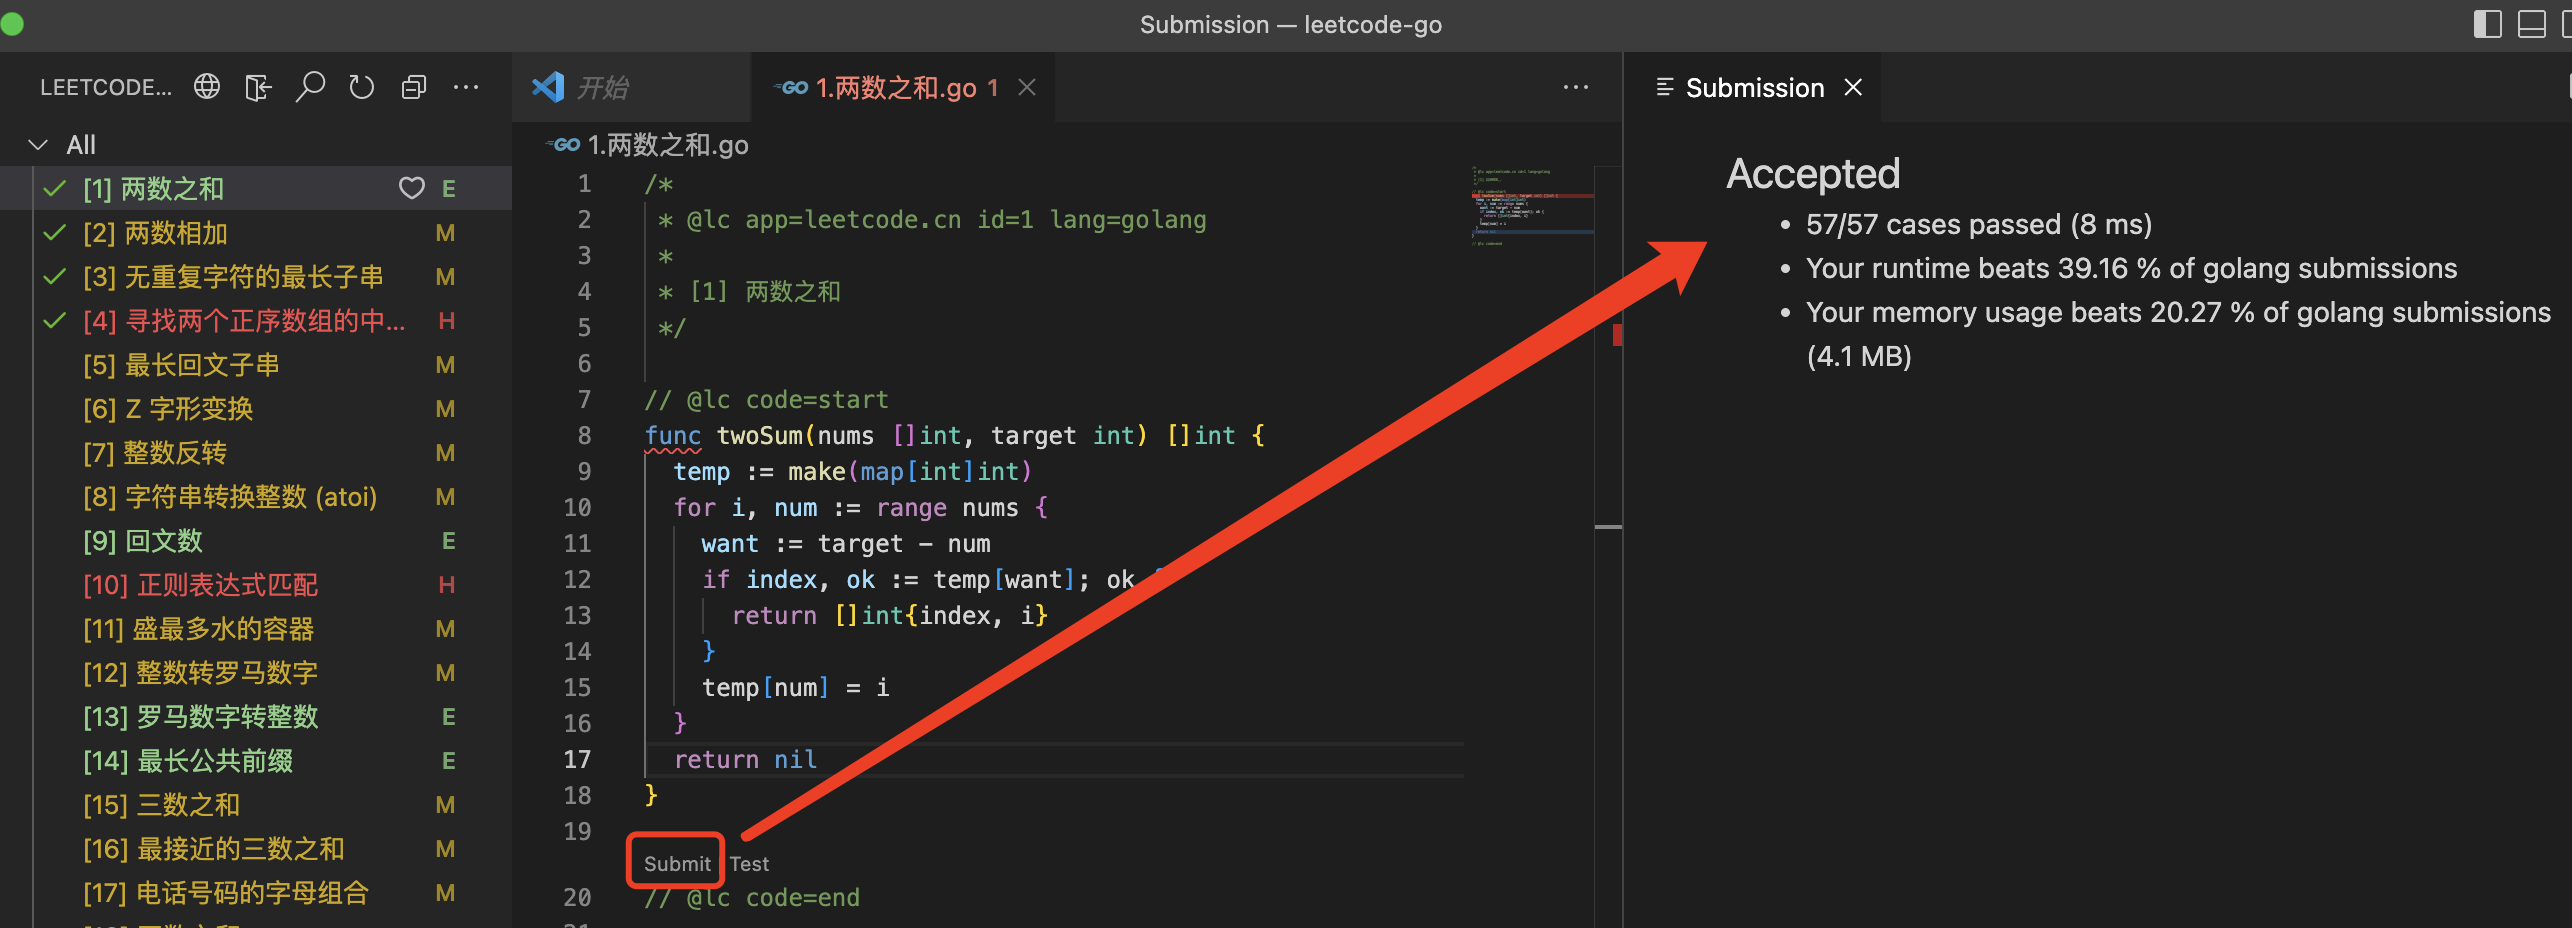The image size is (2572, 928).
Task: Click the Go language icon on the editor tab
Action: [x=791, y=87]
